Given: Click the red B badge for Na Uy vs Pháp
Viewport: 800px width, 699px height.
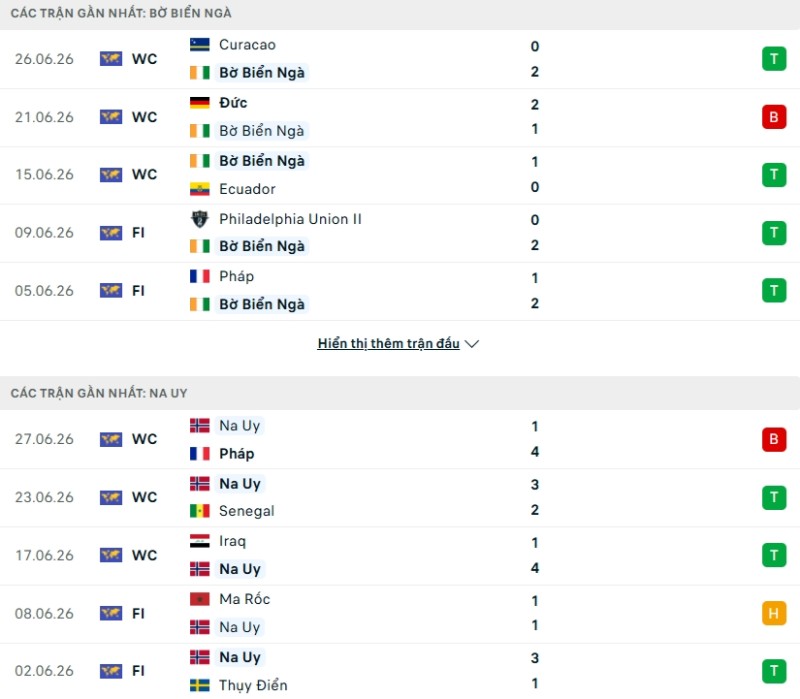Looking at the screenshot, I should 774,439.
